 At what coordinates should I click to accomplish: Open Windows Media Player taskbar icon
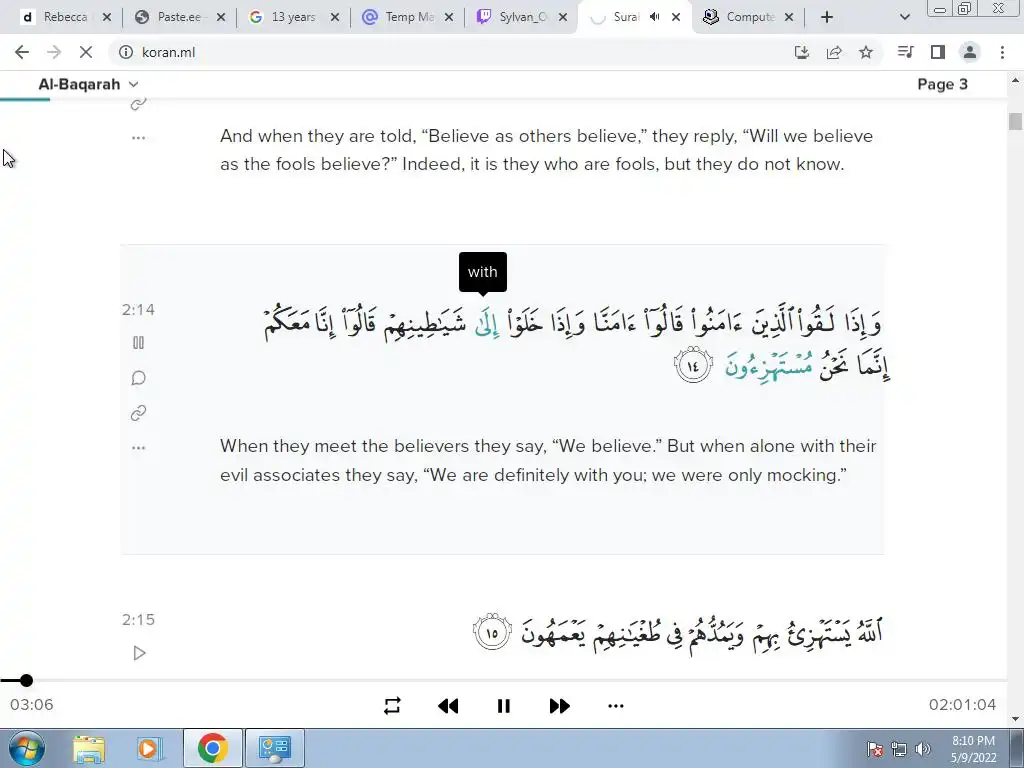pos(149,748)
